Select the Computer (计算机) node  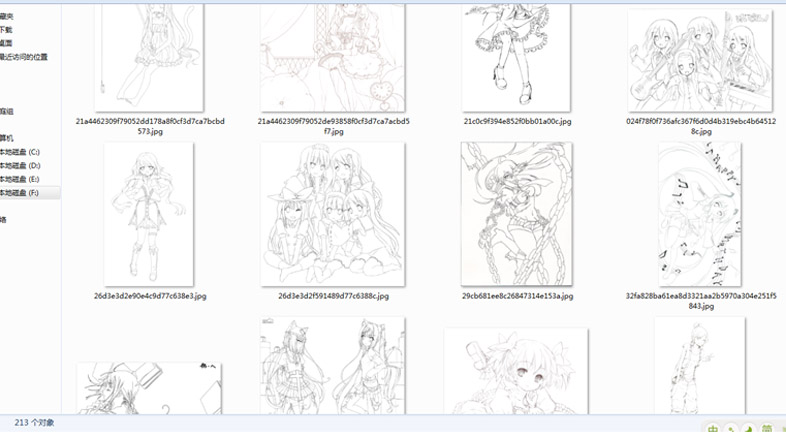tap(7, 138)
